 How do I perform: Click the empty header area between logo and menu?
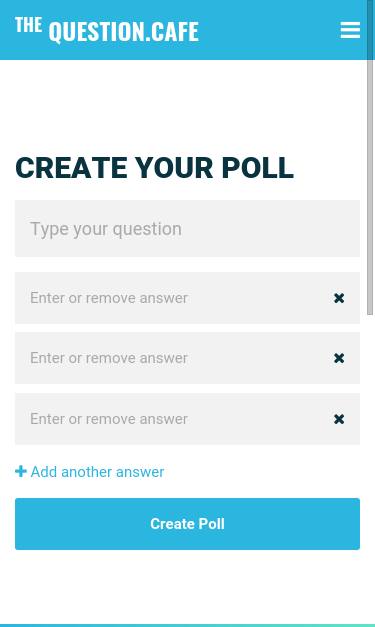pyautogui.click(x=269, y=30)
